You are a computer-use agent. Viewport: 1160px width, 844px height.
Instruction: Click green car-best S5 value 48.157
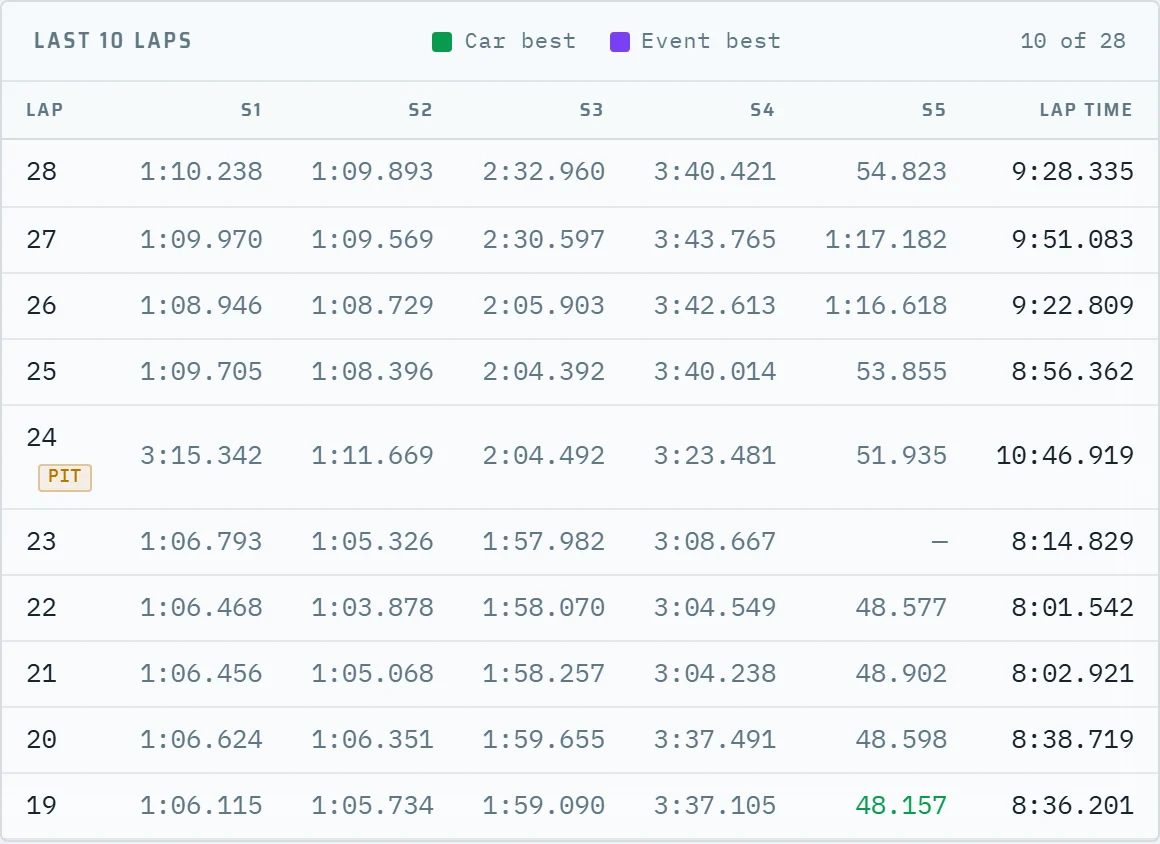coord(901,806)
